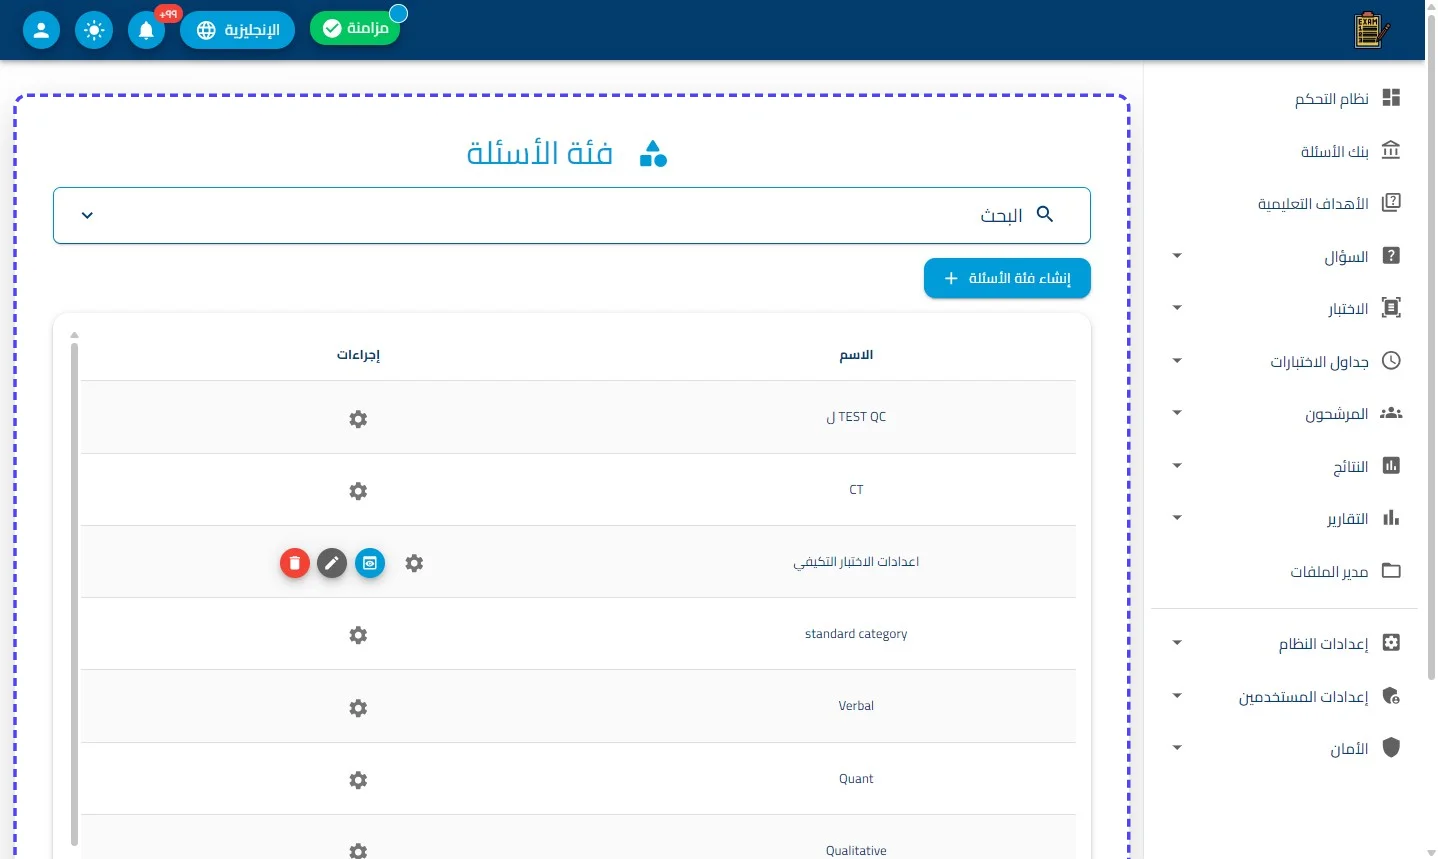The height and width of the screenshot is (859, 1438).
Task: Click the question bank building icon
Action: click(x=1391, y=150)
